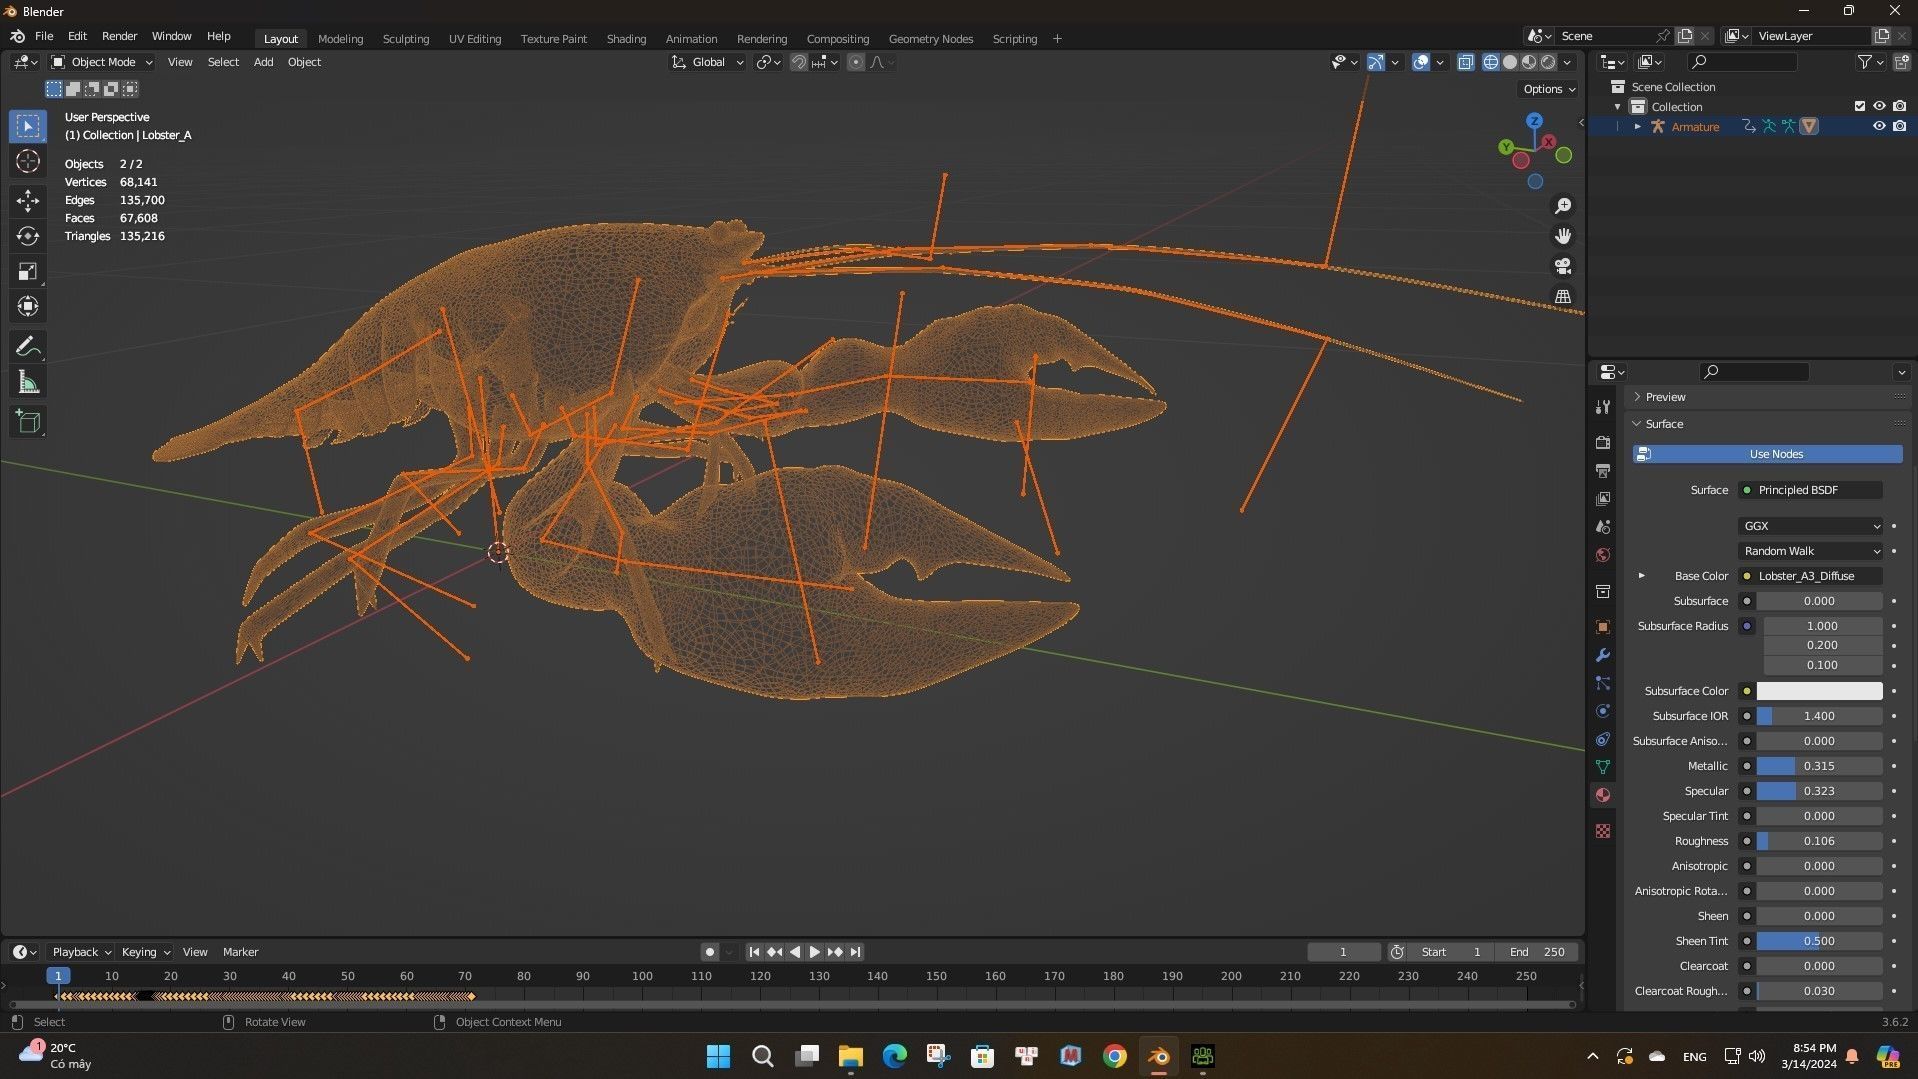Open the Tool properties tab
This screenshot has width=1918, height=1079.
pyautogui.click(x=1603, y=407)
